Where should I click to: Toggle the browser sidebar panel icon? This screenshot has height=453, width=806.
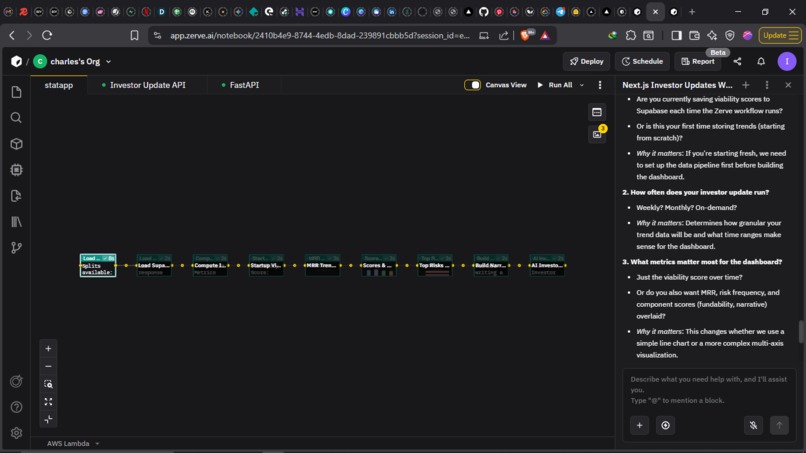(x=676, y=35)
